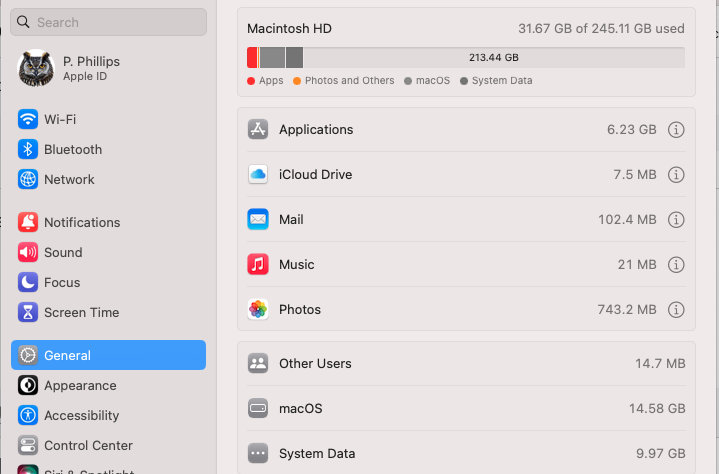The height and width of the screenshot is (474, 719).
Task: Select the iCloud Drive row label
Action: [315, 174]
